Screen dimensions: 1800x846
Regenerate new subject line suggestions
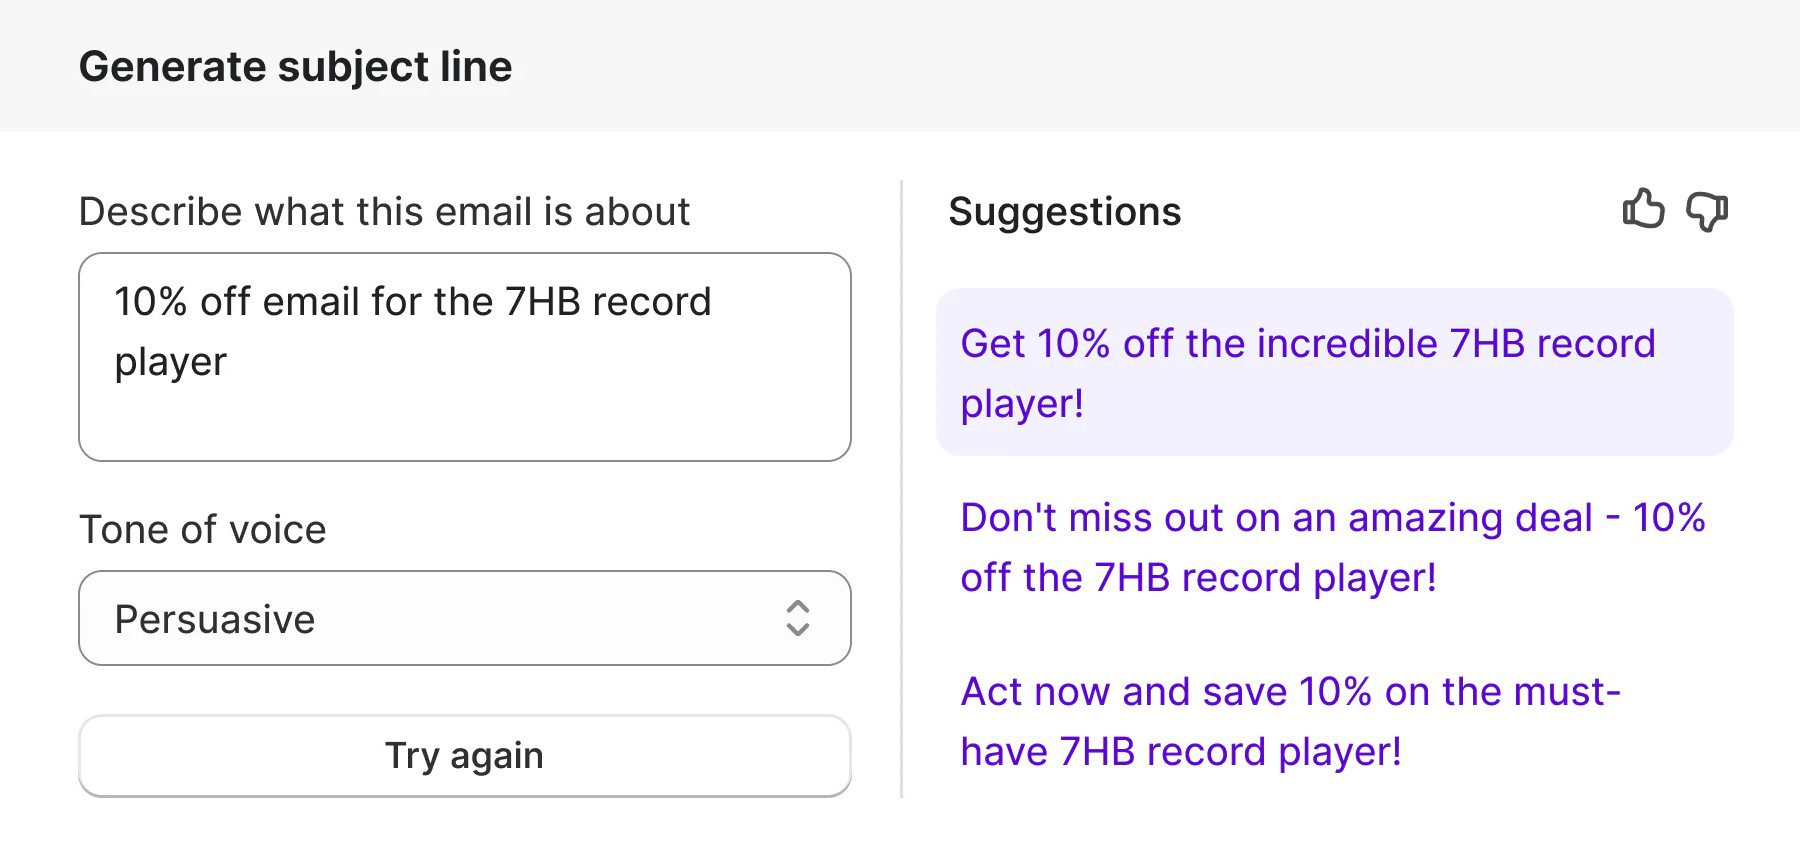(x=464, y=756)
